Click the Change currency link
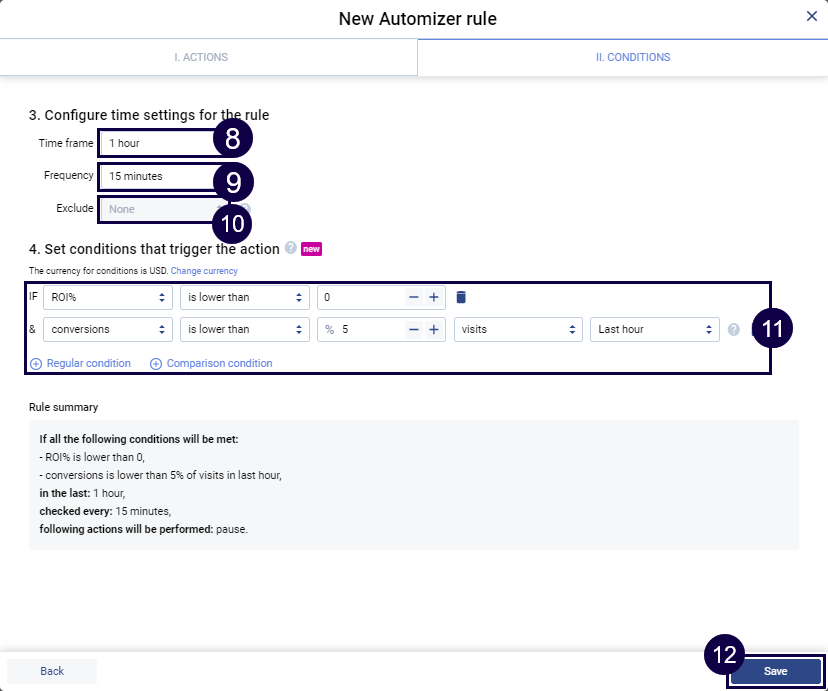This screenshot has height=691, width=828. click(x=204, y=271)
